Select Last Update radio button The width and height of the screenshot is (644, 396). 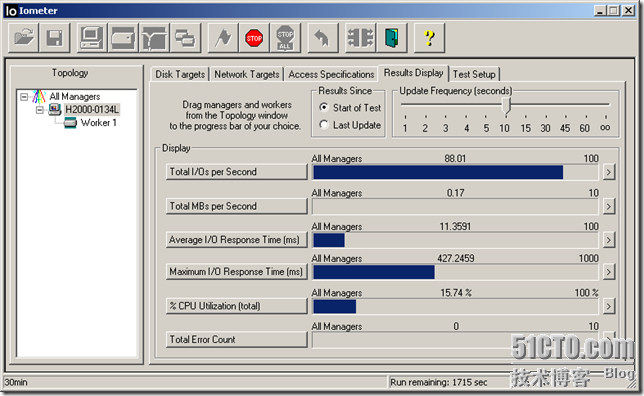[x=324, y=124]
